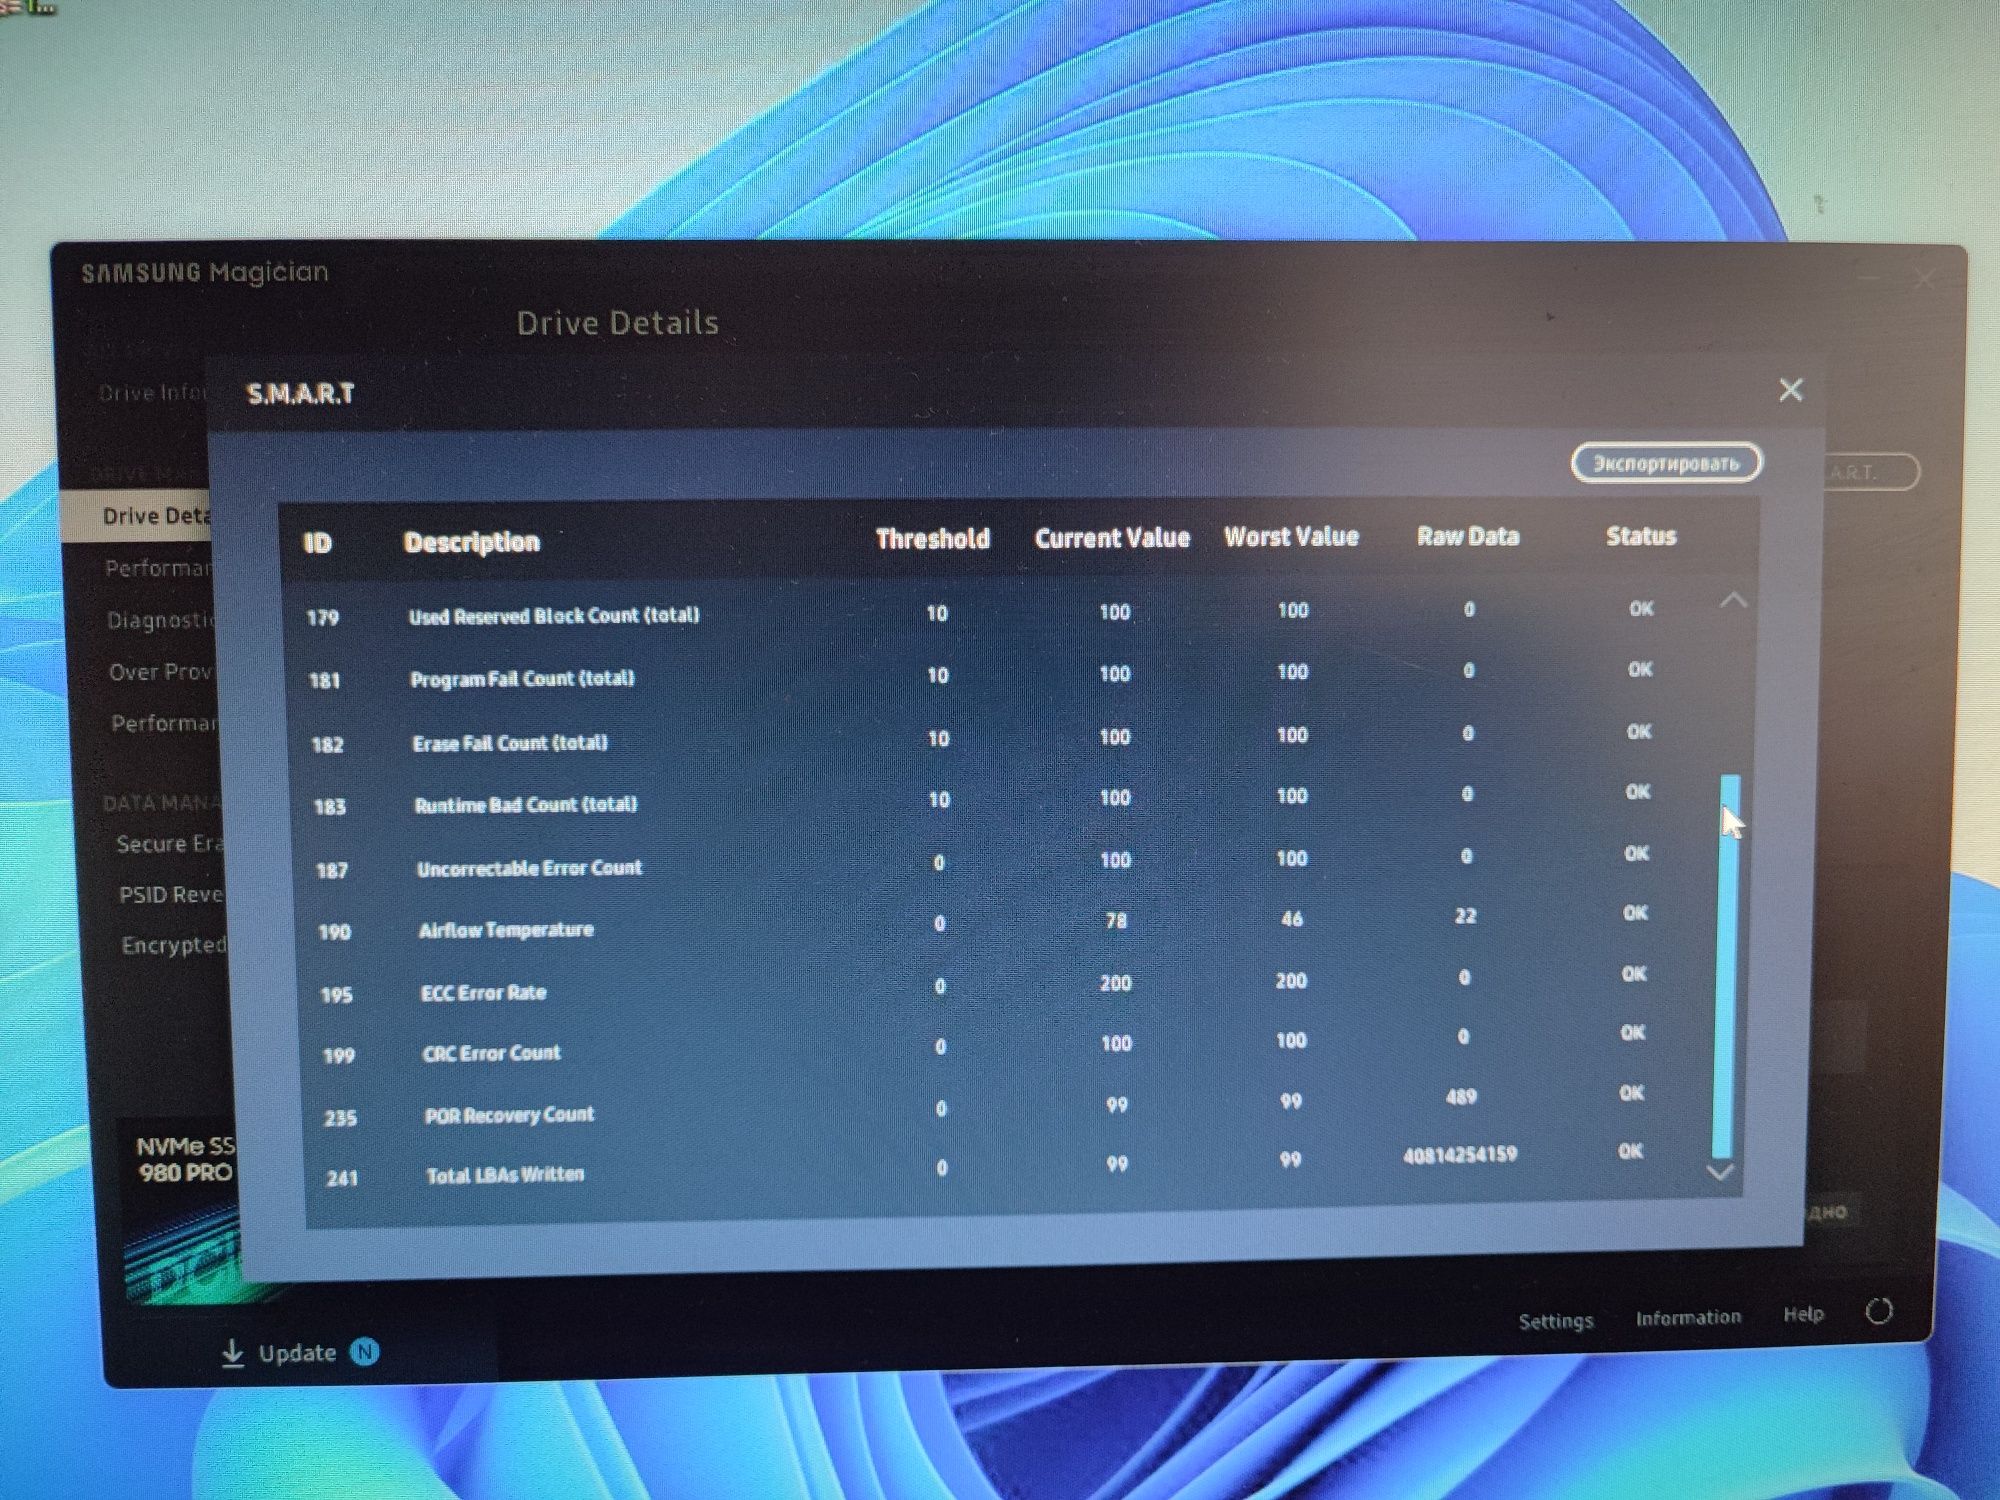Click the ID 235 cell

coord(340,1118)
